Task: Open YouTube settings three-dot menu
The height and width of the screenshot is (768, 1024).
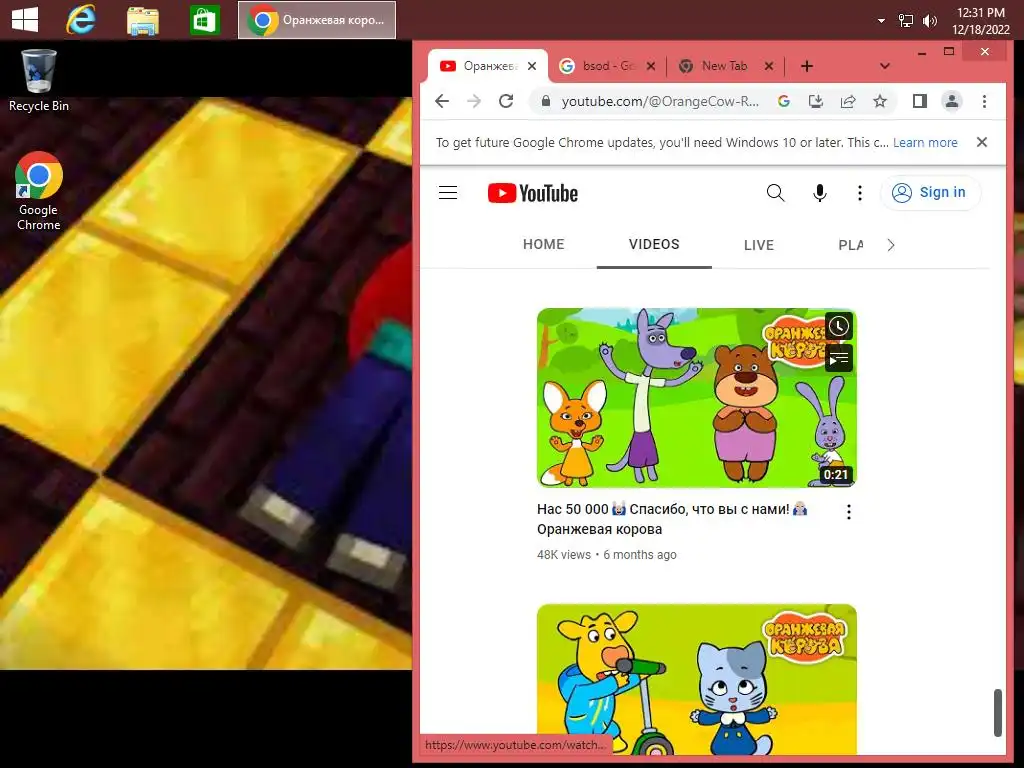Action: tap(859, 193)
